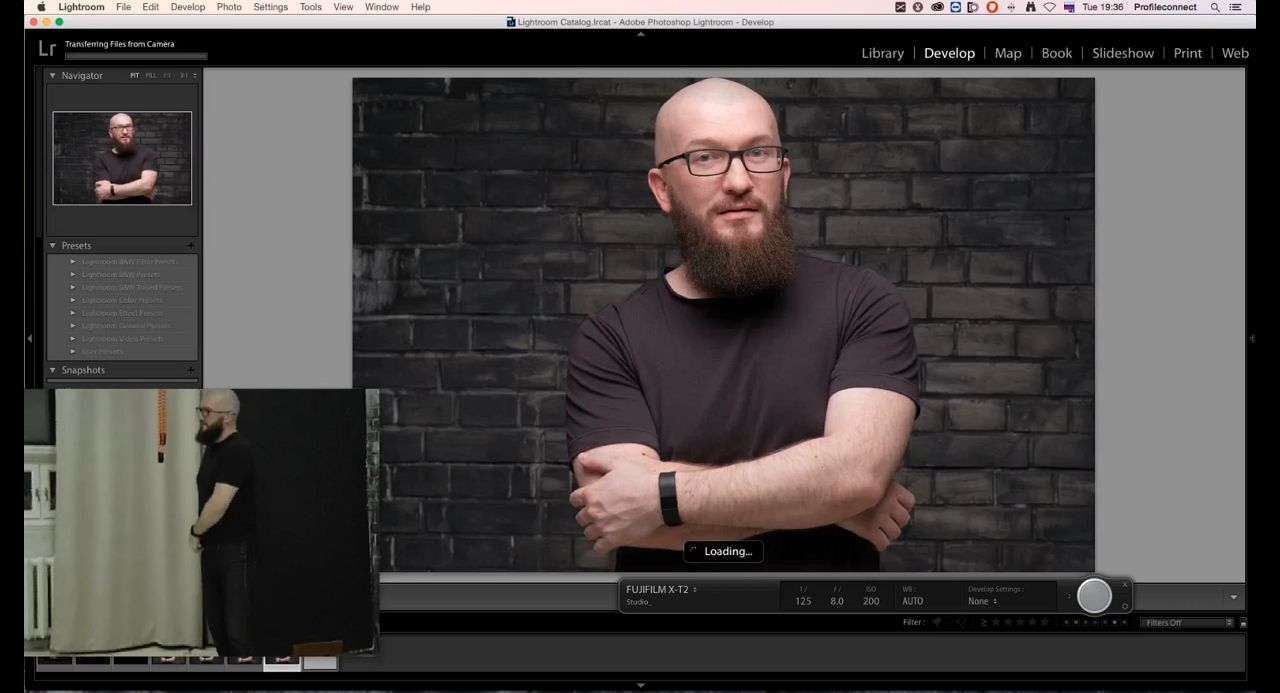Image resolution: width=1280 pixels, height=693 pixels.
Task: Open the Tools menu
Action: (311, 7)
